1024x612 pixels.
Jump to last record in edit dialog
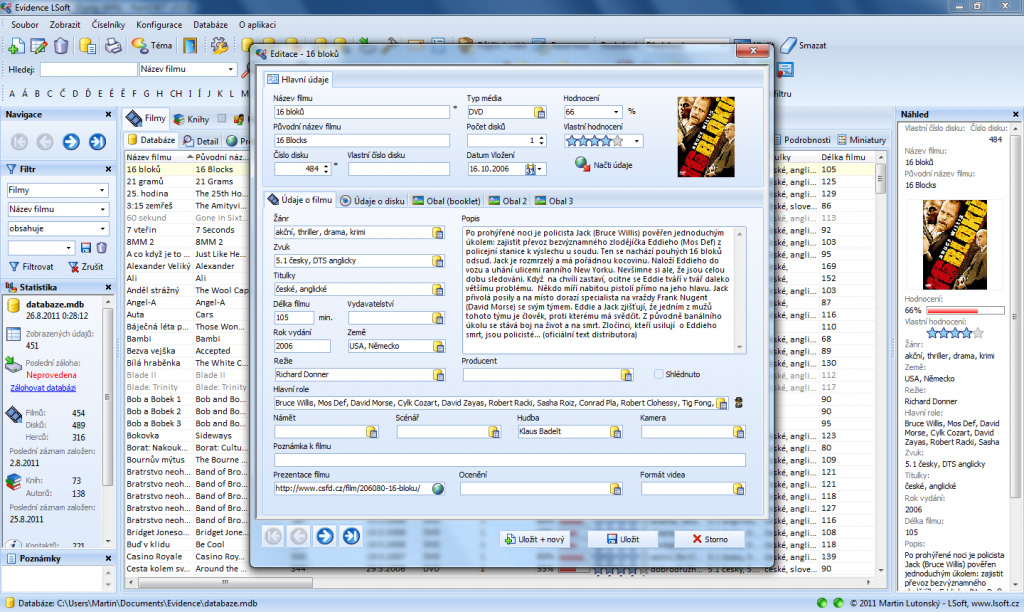[351, 537]
